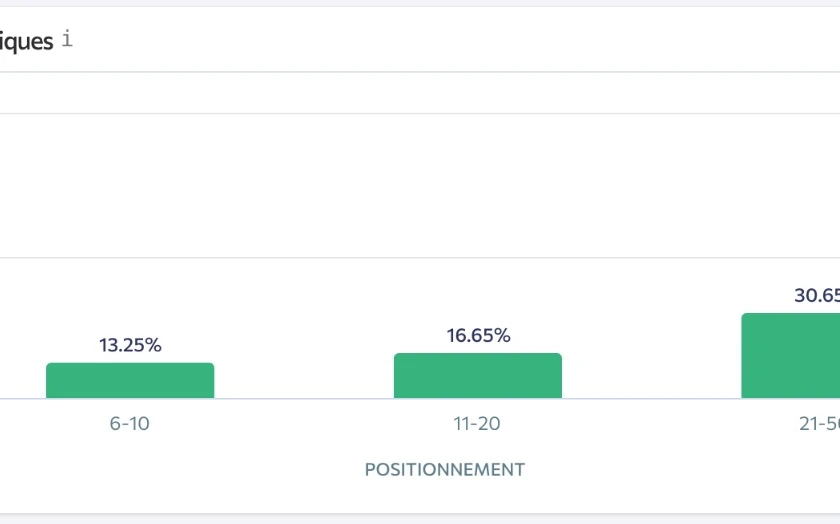Screen dimensions: 840x524
Task: Click the top gridline below the card header
Action: [300, 113]
